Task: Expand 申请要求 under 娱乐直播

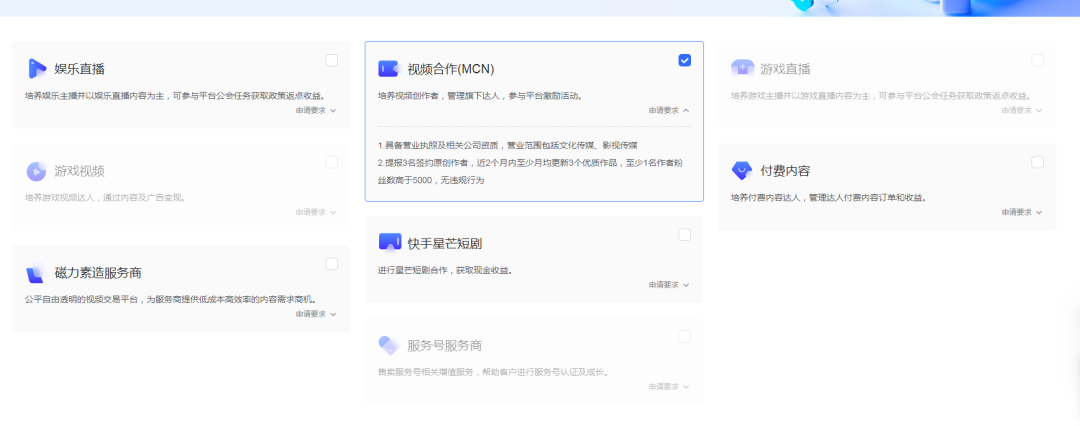Action: click(x=316, y=110)
